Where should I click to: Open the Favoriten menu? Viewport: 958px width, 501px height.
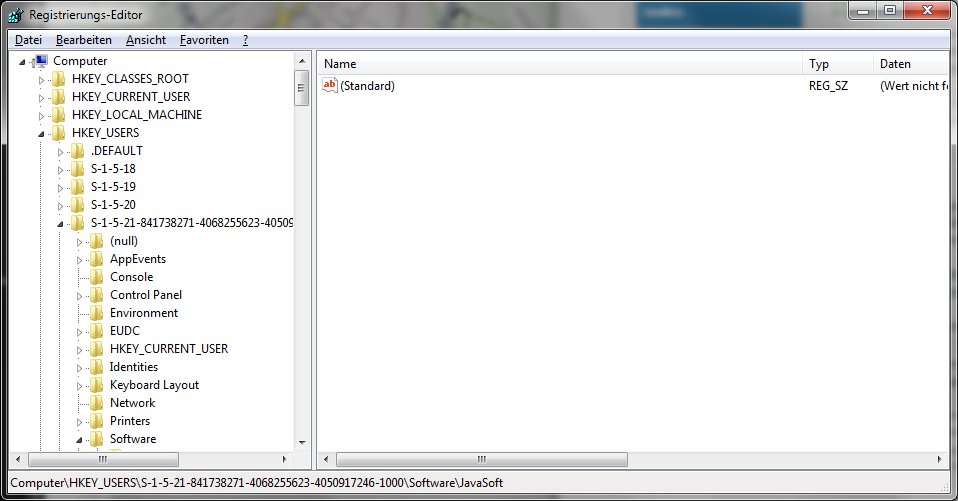pyautogui.click(x=204, y=40)
